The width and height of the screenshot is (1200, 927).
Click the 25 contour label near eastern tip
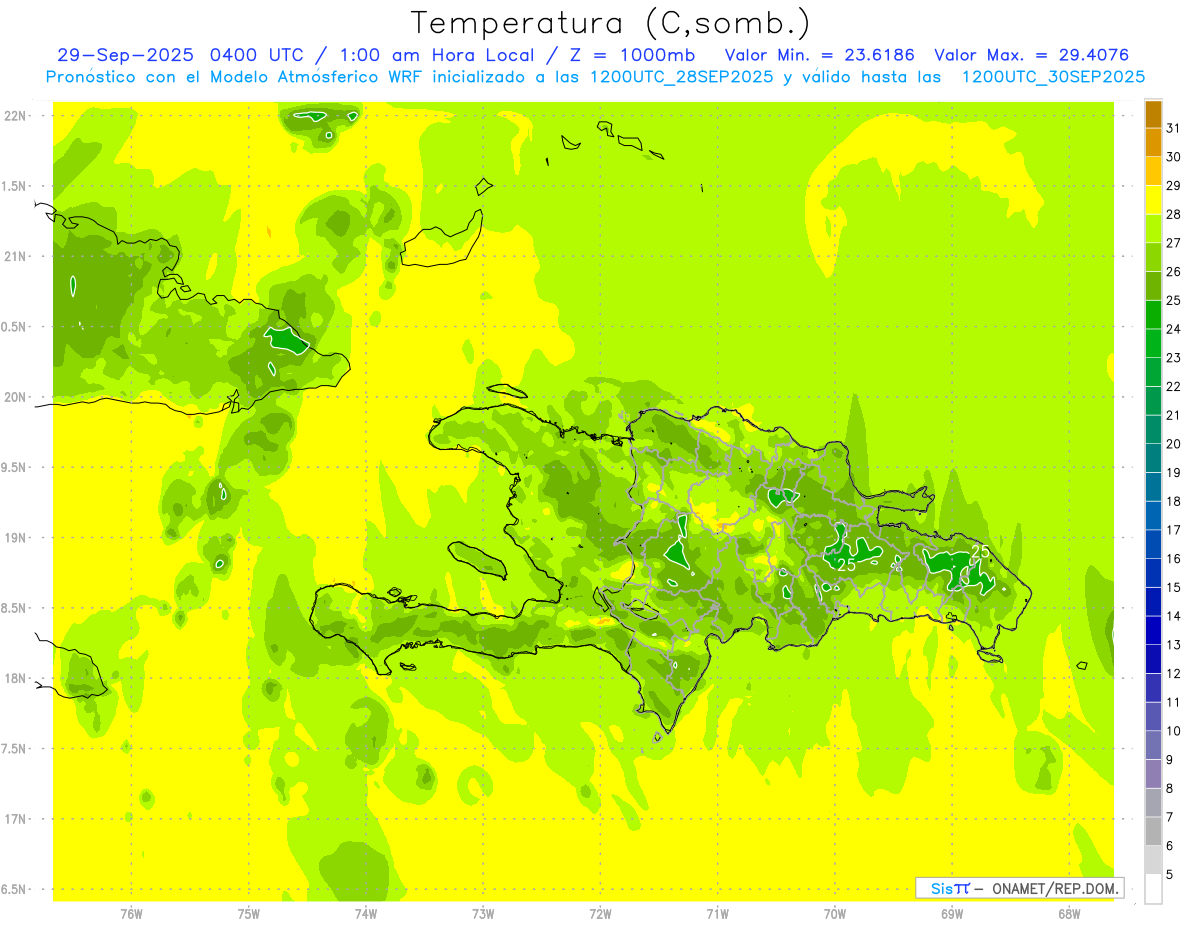(981, 551)
